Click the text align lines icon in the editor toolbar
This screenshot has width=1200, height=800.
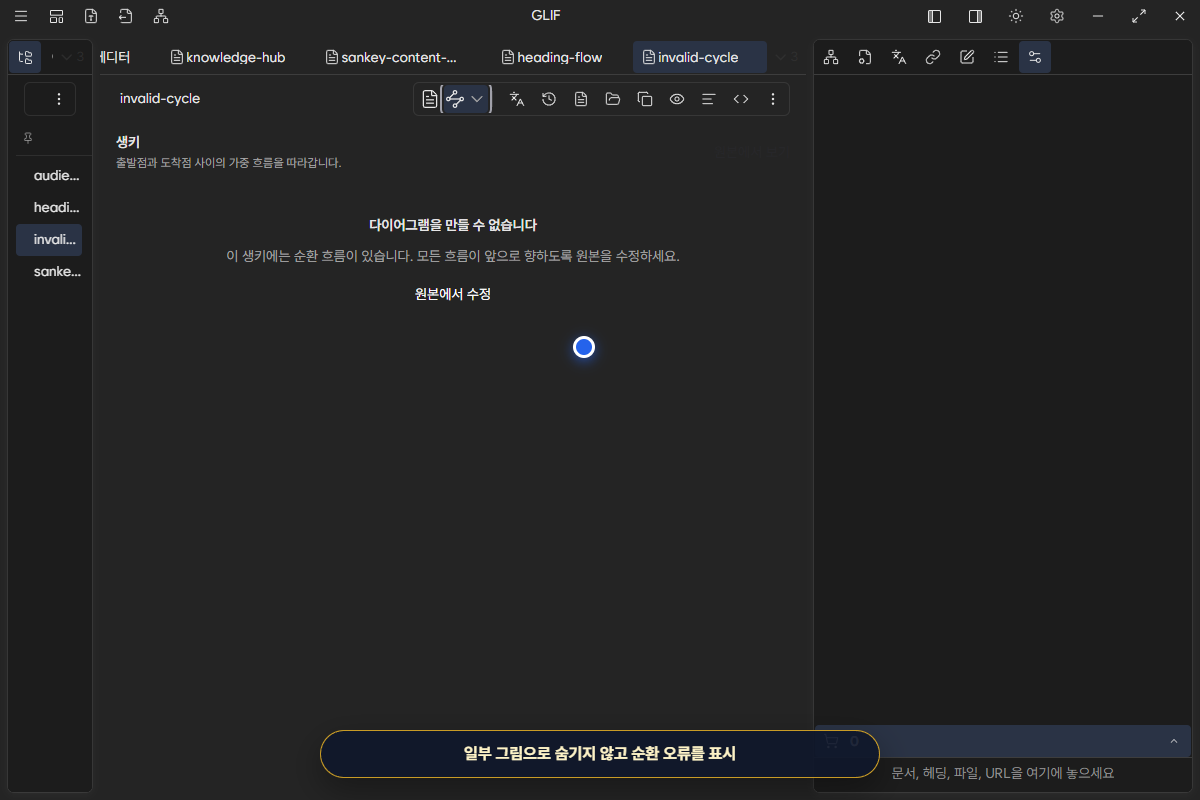coord(709,99)
